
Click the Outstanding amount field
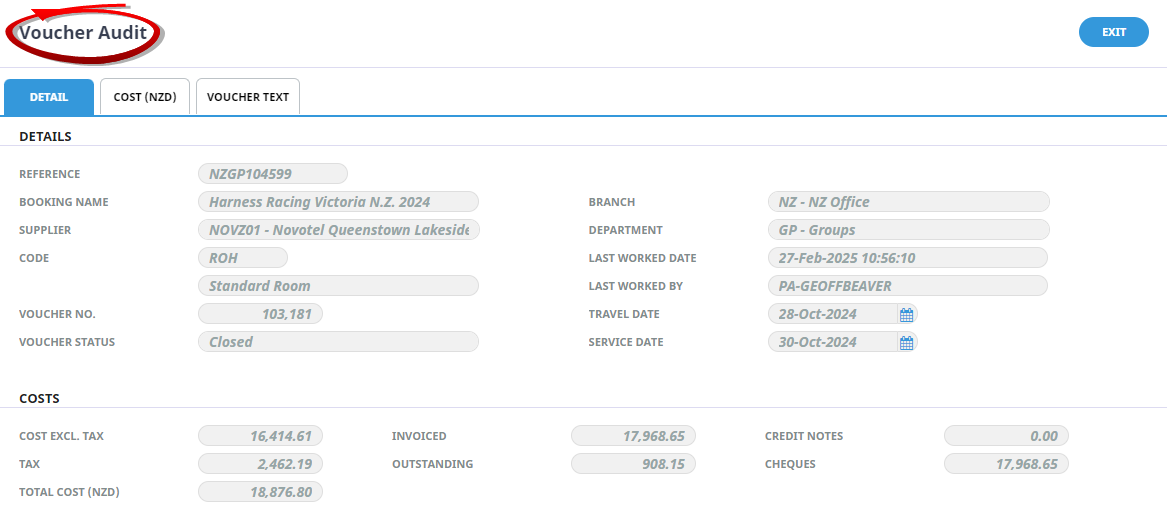[633, 464]
